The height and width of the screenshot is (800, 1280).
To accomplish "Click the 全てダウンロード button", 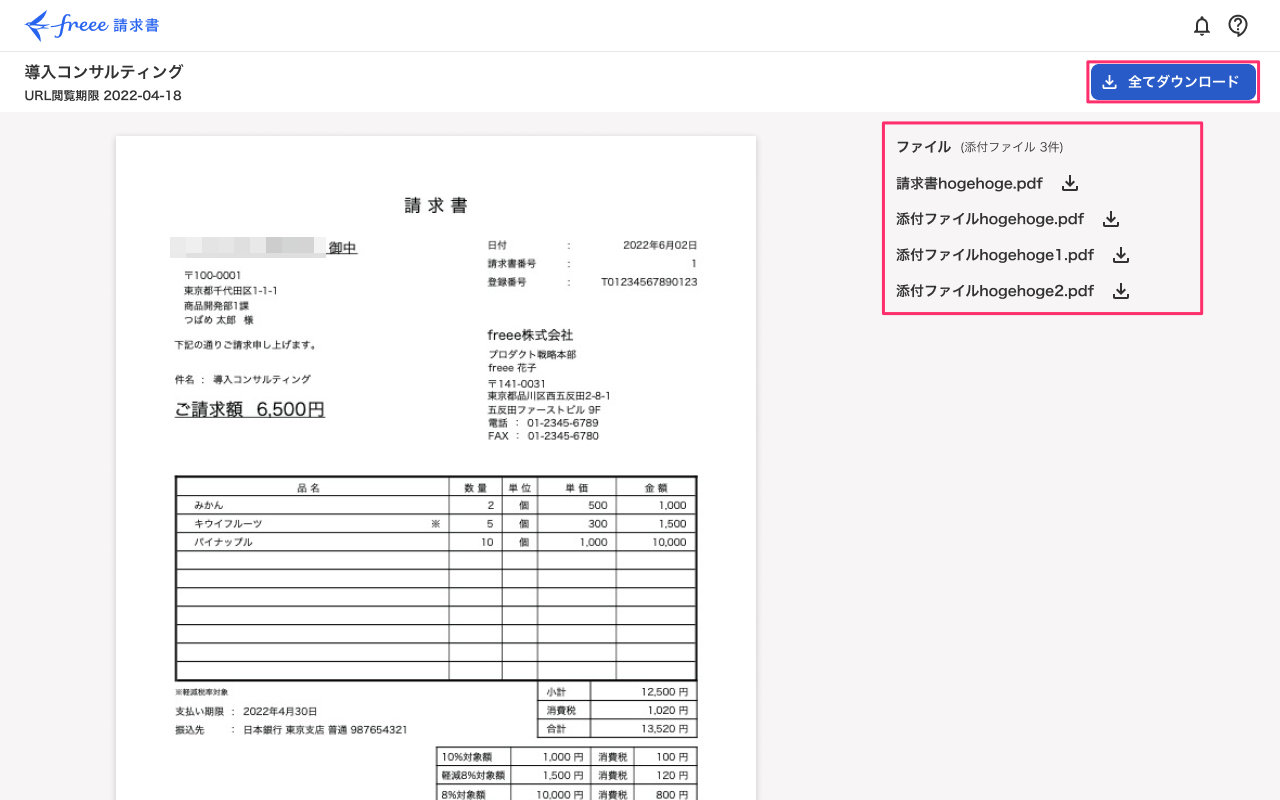I will pyautogui.click(x=1172, y=82).
